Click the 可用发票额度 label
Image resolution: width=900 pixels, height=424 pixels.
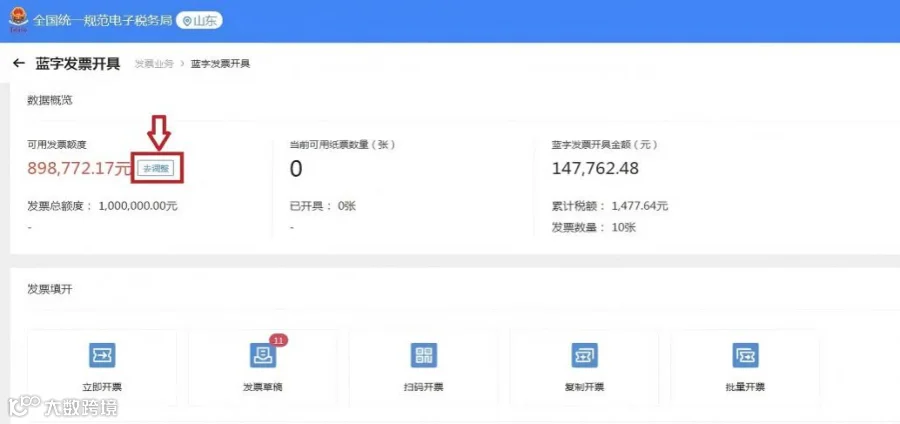click(57, 145)
